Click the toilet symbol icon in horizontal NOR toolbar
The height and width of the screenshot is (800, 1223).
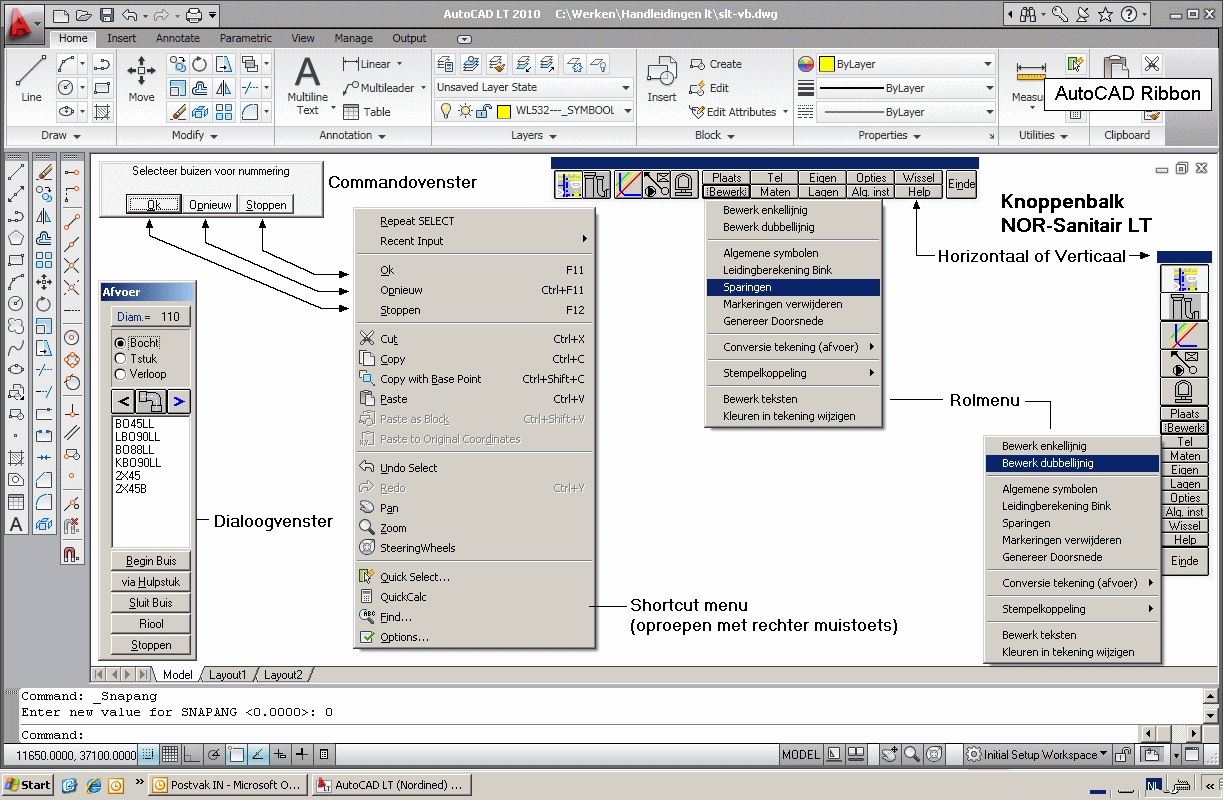coord(685,184)
